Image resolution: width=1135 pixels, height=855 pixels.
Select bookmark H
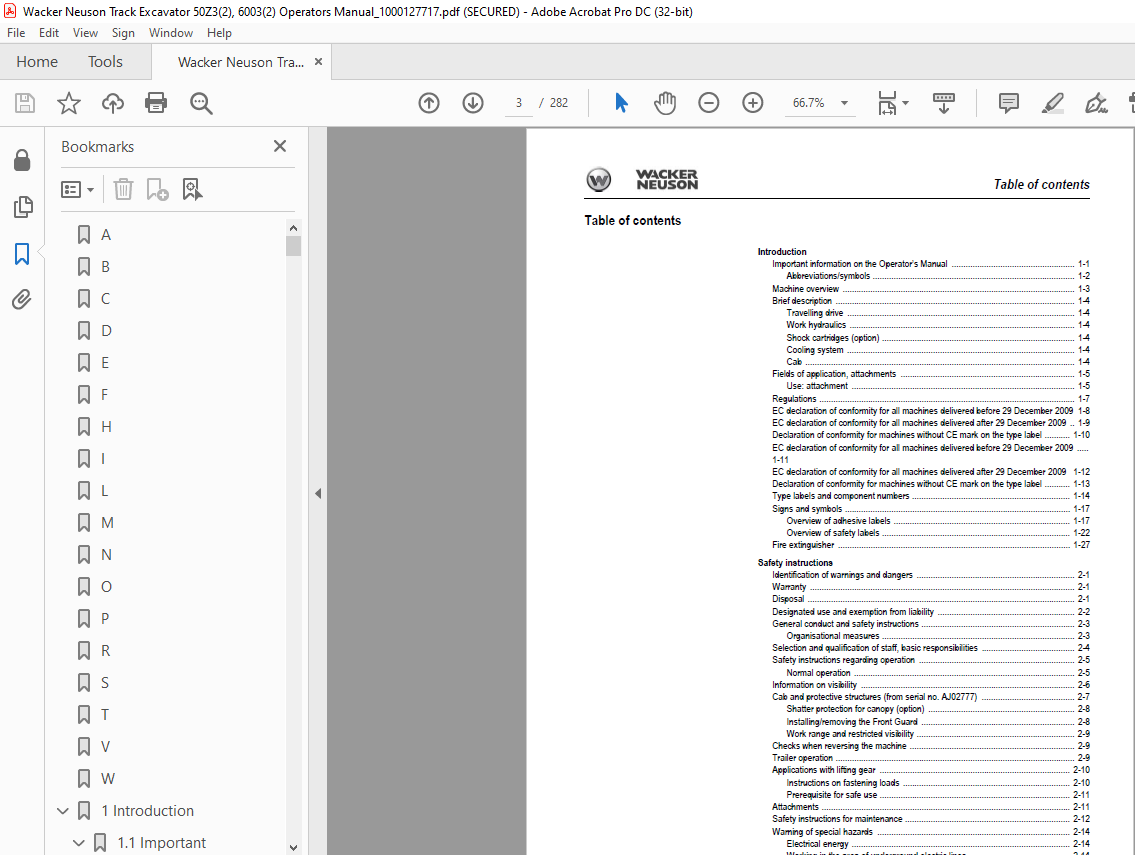[x=106, y=426]
